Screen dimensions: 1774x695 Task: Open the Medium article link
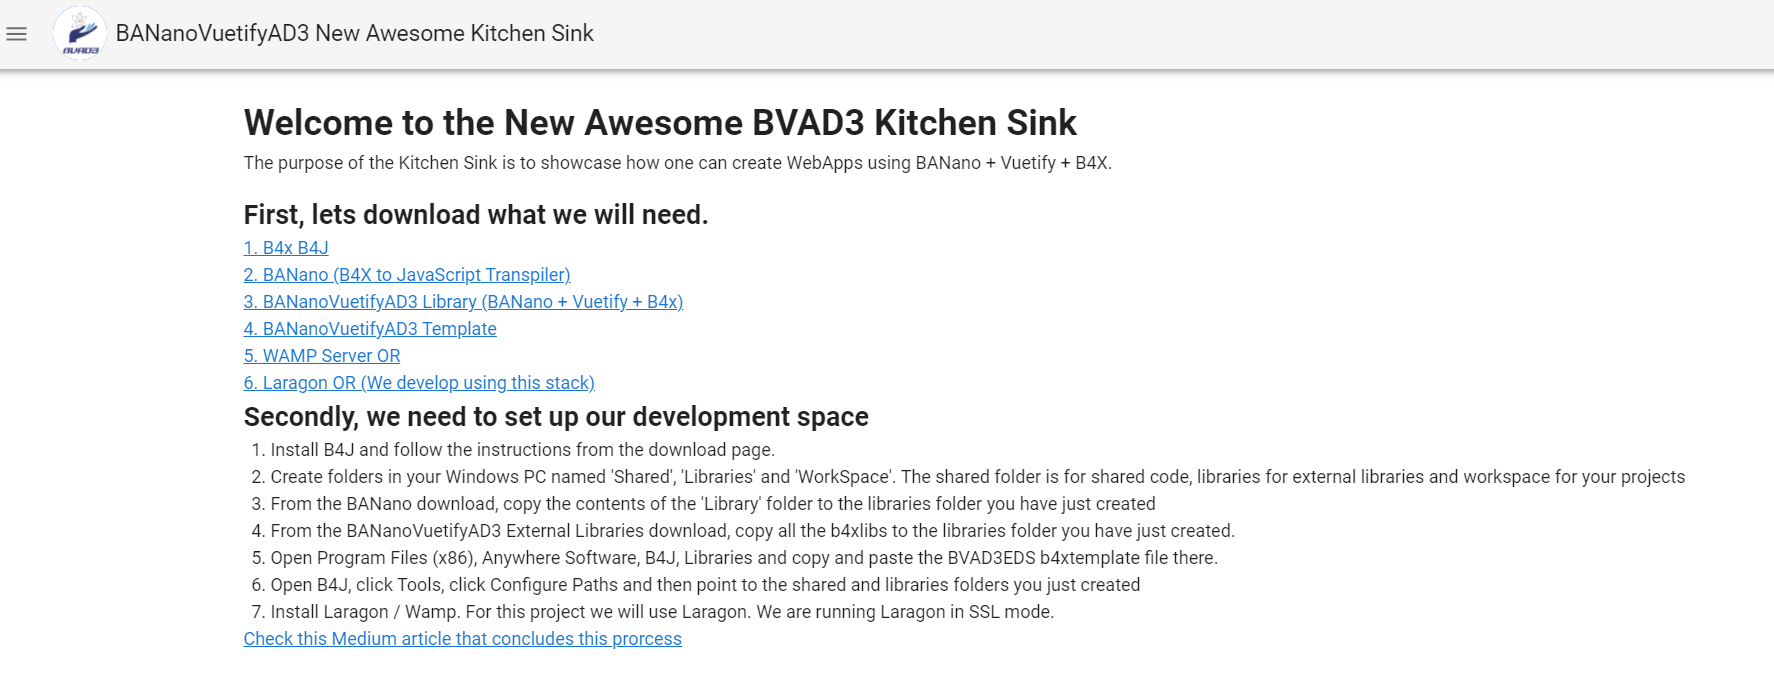pyautogui.click(x=462, y=639)
